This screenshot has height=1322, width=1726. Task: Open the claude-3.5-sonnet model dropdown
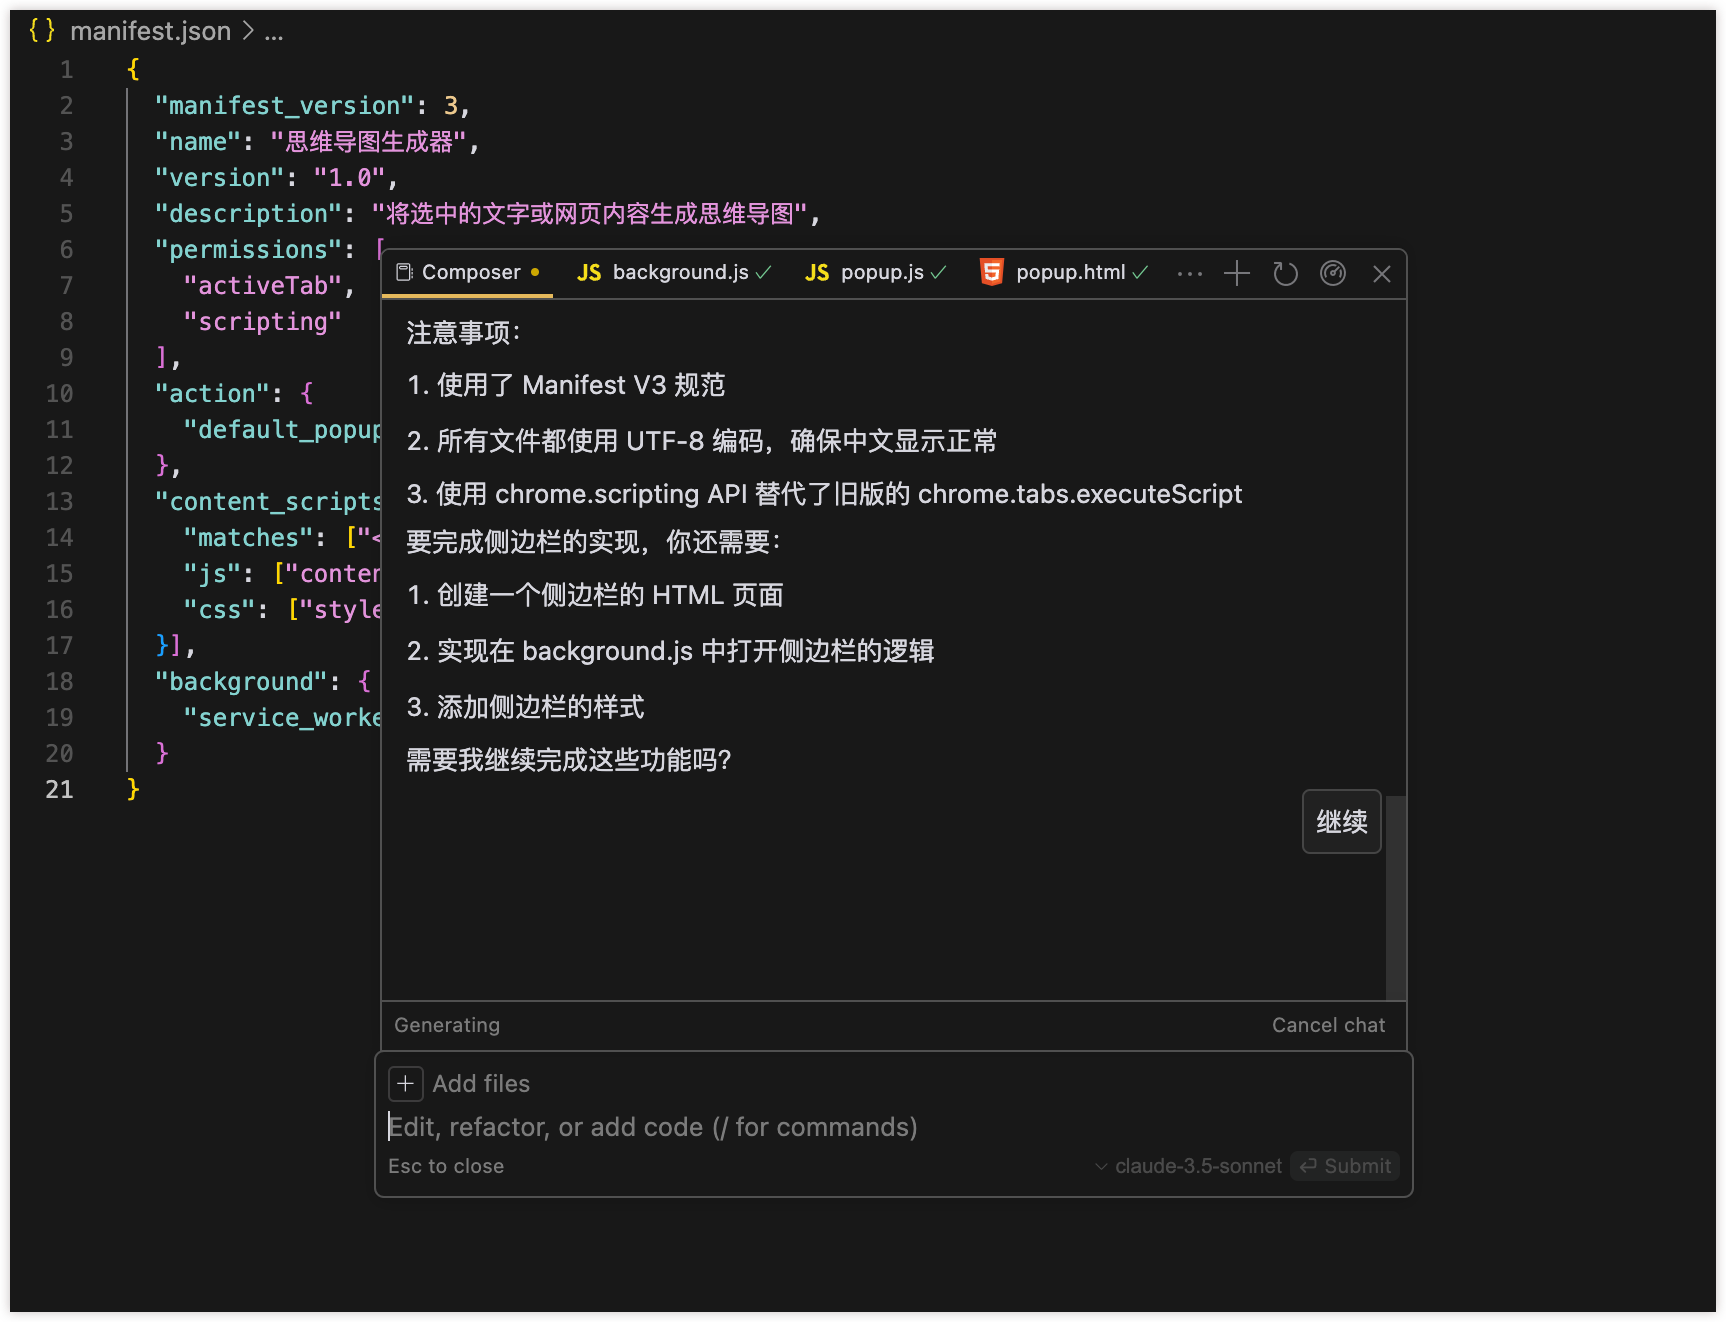click(x=1188, y=1166)
